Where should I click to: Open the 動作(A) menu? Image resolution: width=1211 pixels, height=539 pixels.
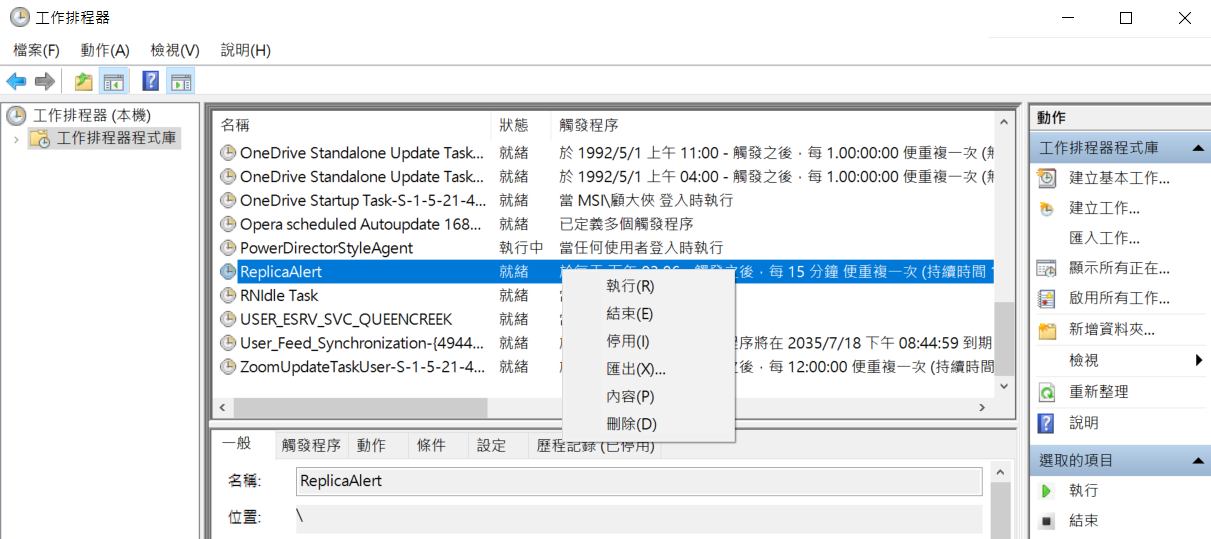pos(105,50)
